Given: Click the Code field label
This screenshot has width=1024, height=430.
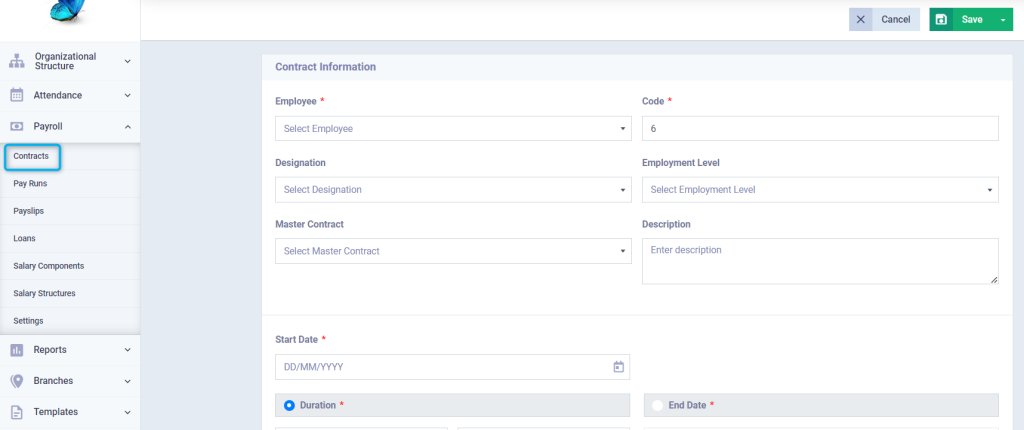Looking at the screenshot, I should pos(653,102).
